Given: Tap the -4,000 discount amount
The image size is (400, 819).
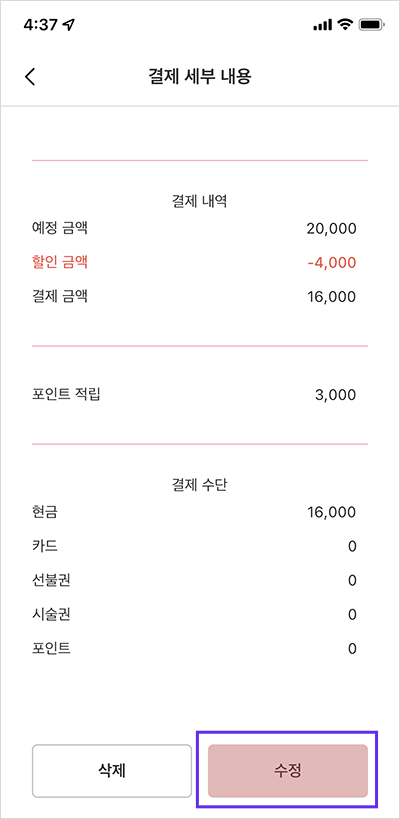Looking at the screenshot, I should coord(332,263).
